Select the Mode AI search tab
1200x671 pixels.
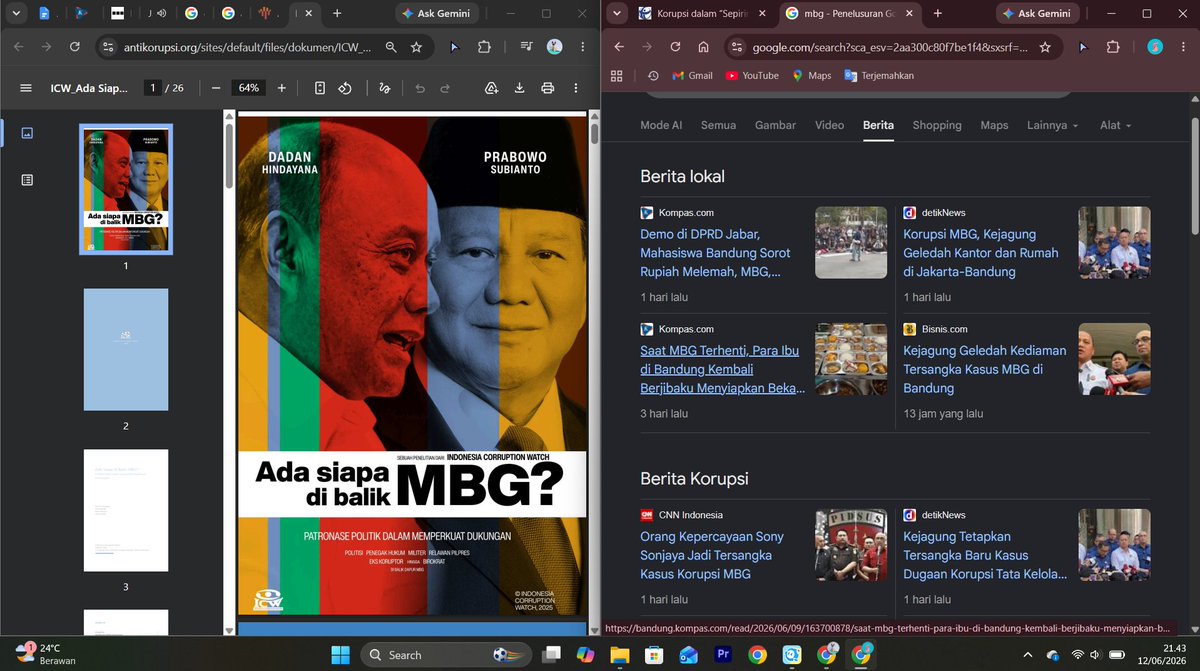tap(661, 125)
